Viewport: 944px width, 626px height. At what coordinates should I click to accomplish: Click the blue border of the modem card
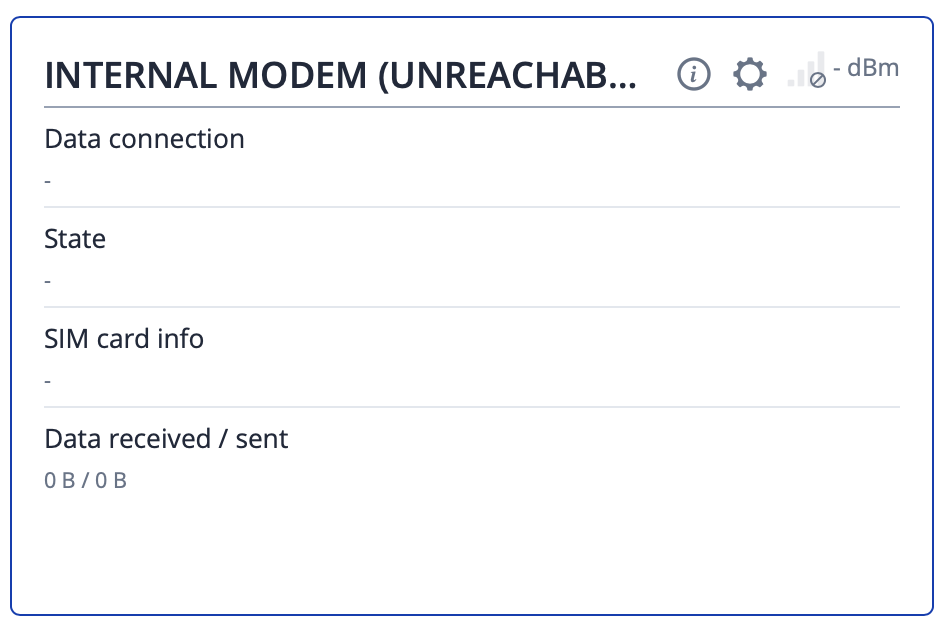(x=12, y=320)
